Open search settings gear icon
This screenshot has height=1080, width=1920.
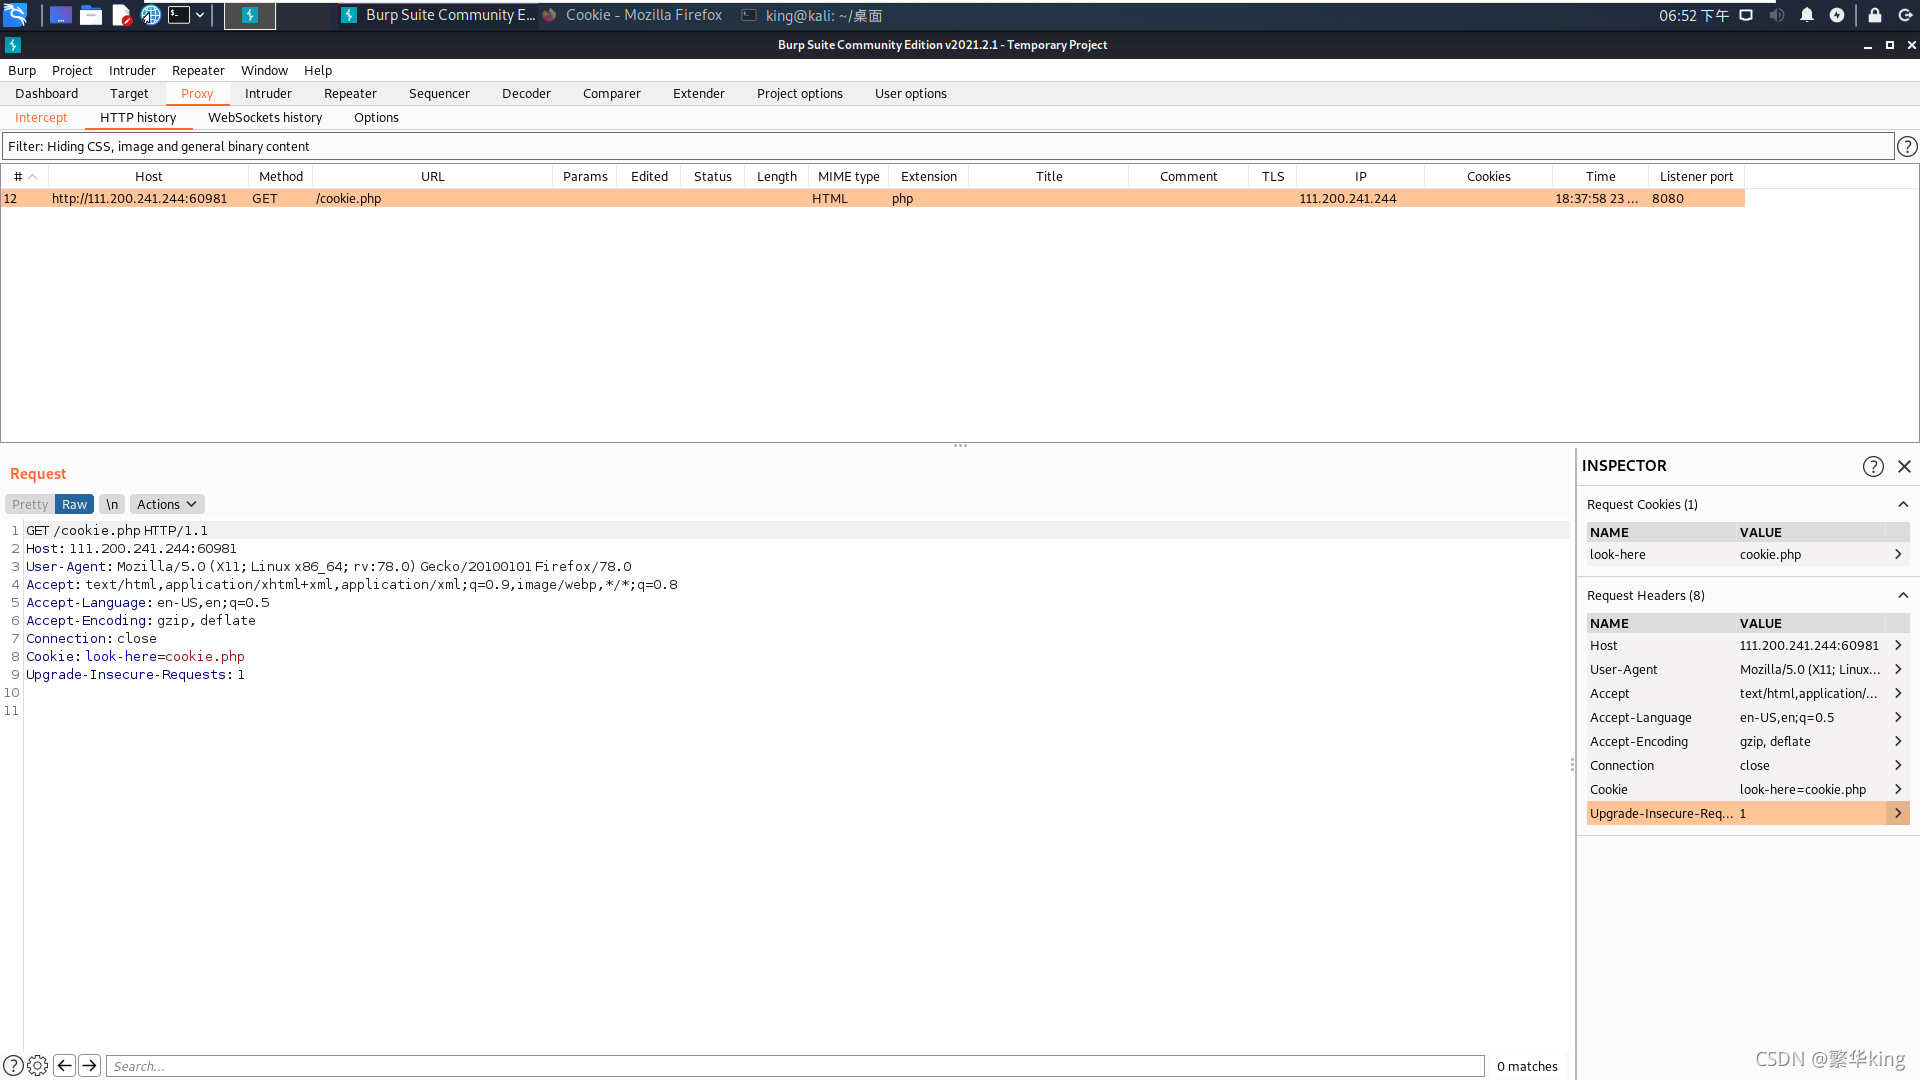point(38,1066)
